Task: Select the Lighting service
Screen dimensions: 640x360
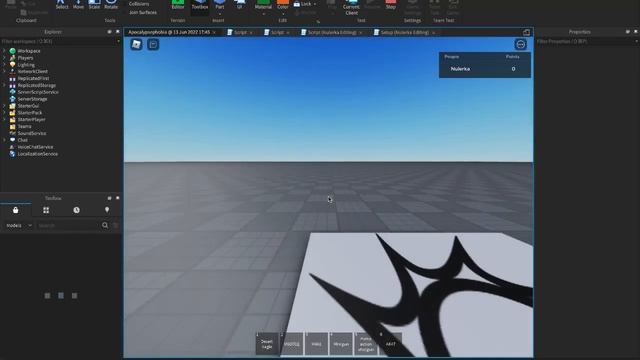Action: click(x=26, y=65)
